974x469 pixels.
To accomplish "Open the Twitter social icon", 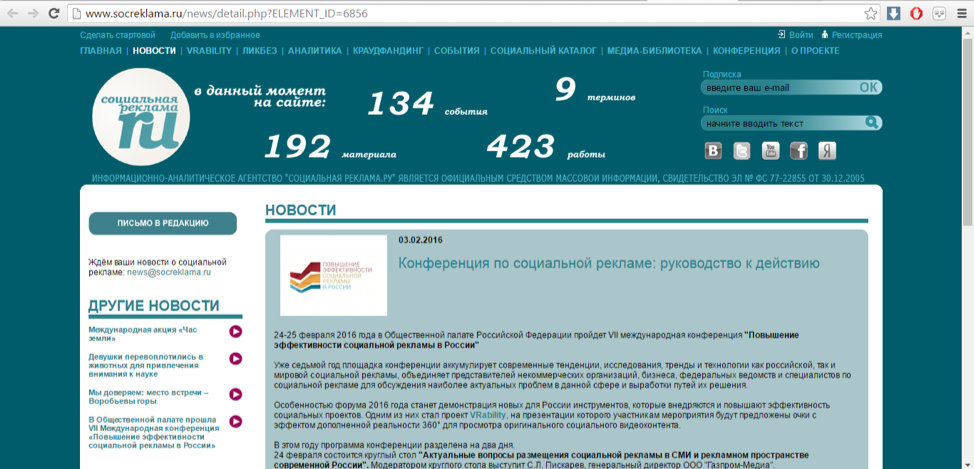I will click(x=742, y=151).
